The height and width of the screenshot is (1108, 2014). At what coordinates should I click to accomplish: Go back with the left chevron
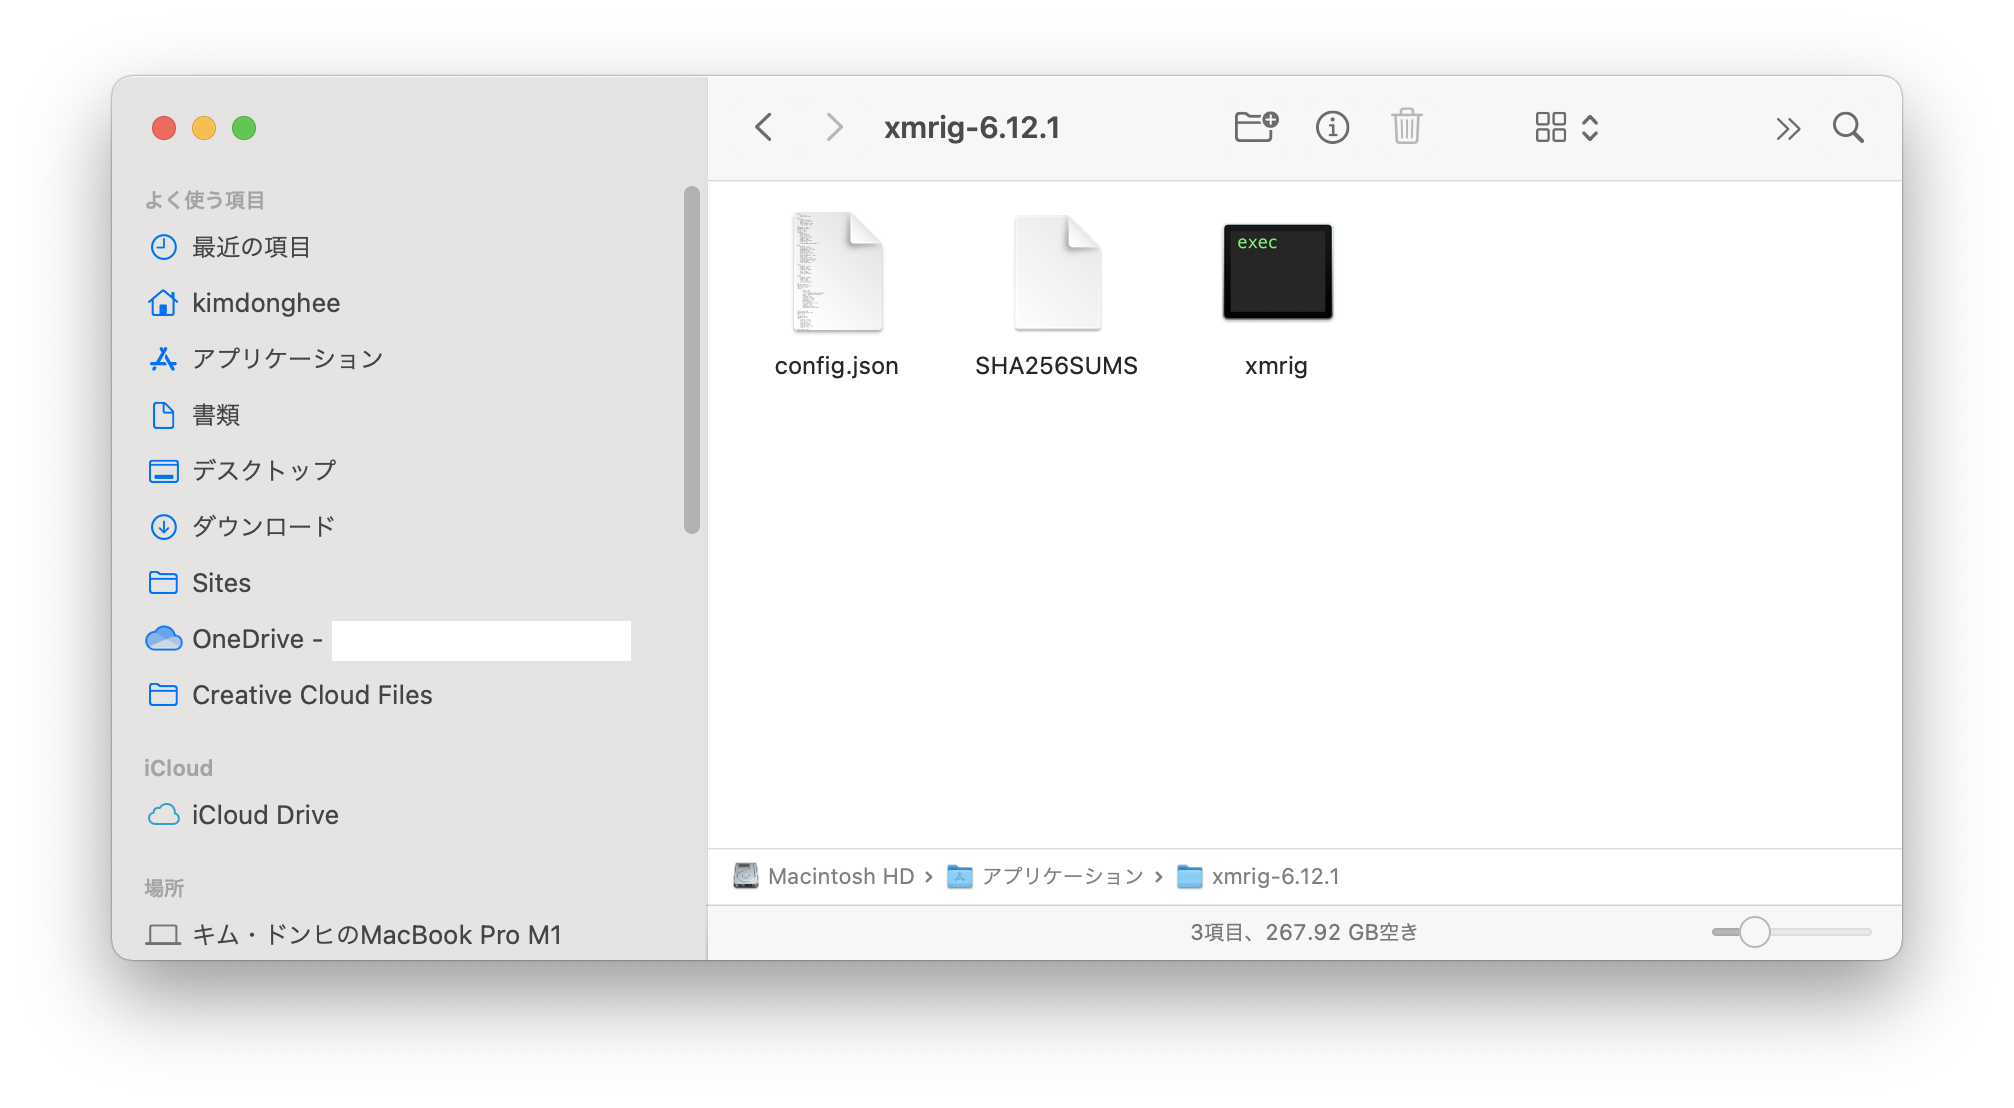tap(764, 127)
